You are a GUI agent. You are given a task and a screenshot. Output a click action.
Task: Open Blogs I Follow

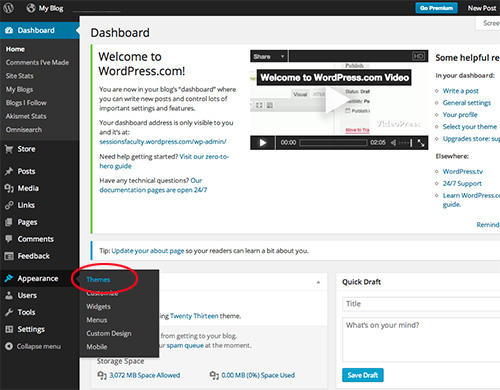coord(26,103)
